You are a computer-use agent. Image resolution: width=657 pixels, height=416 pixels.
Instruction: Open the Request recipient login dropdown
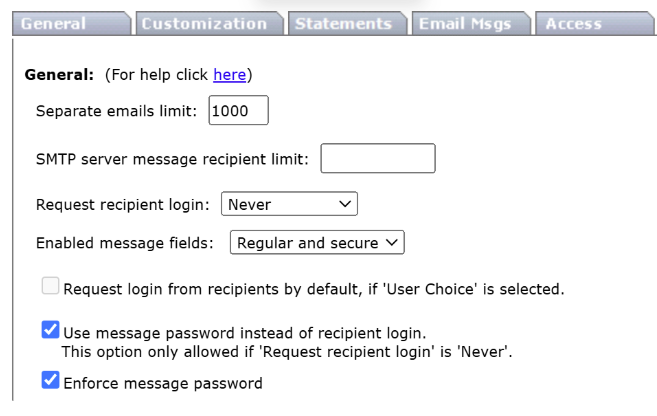pos(289,205)
